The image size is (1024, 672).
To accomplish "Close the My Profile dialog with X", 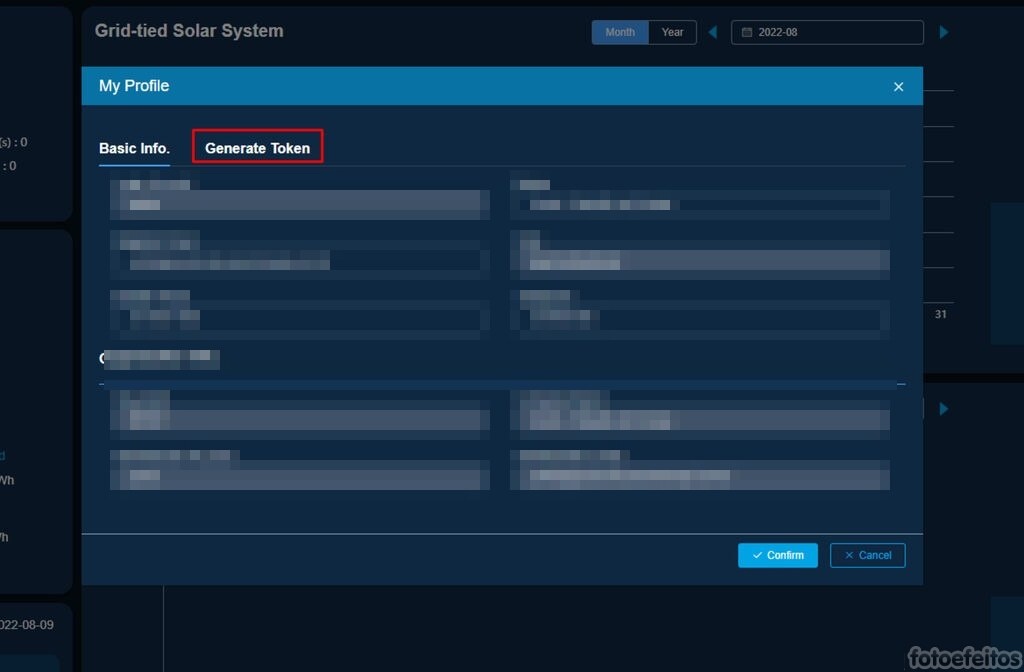I will click(898, 87).
